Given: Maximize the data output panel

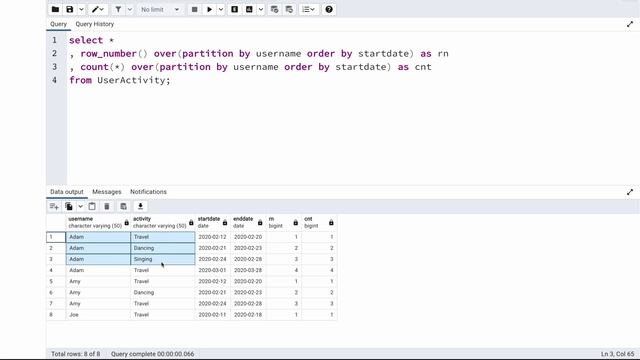Looking at the screenshot, I should tap(630, 192).
